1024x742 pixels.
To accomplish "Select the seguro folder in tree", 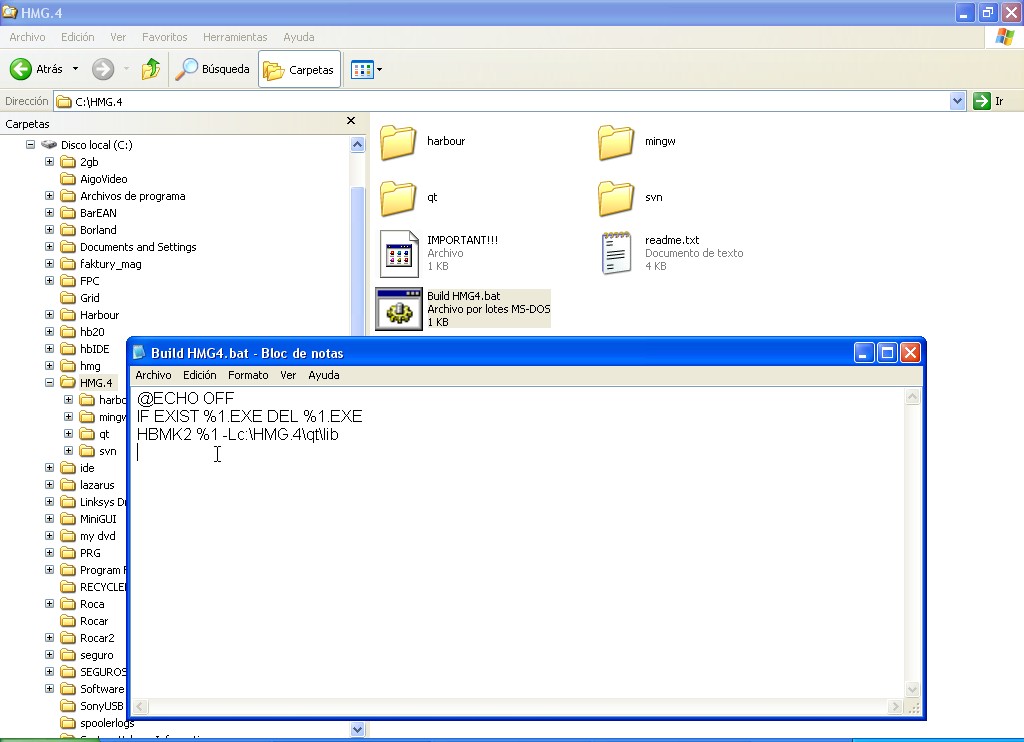I will [x=96, y=655].
